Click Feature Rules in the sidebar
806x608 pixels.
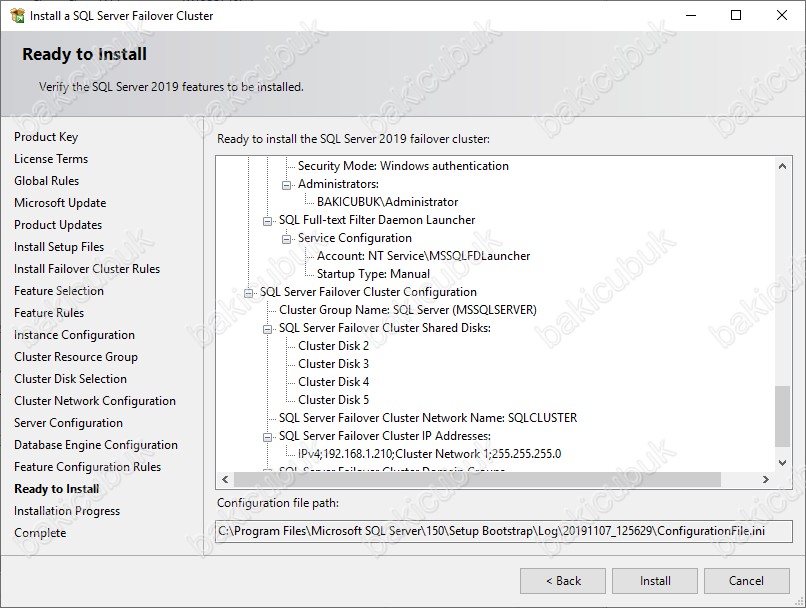click(x=49, y=313)
